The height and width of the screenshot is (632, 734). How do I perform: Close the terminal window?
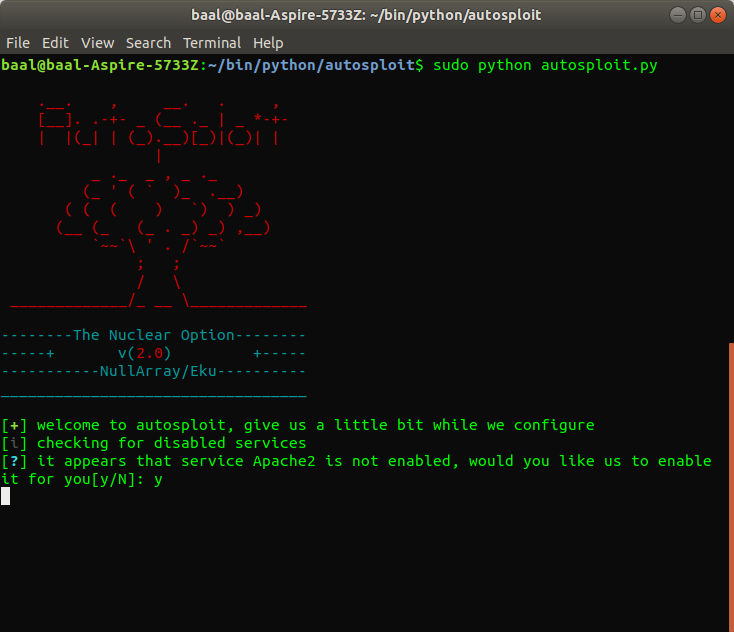point(718,15)
